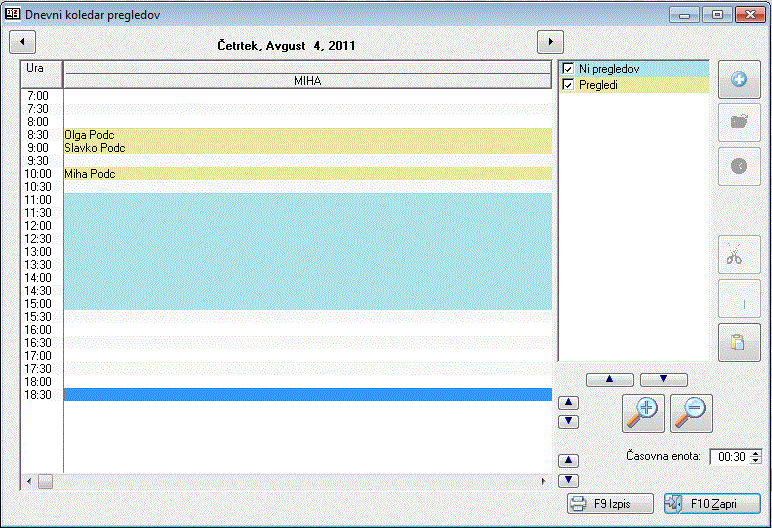Toggle the 'Ni pregledov' checkbox
Screen dimensions: 772x528
coord(568,69)
